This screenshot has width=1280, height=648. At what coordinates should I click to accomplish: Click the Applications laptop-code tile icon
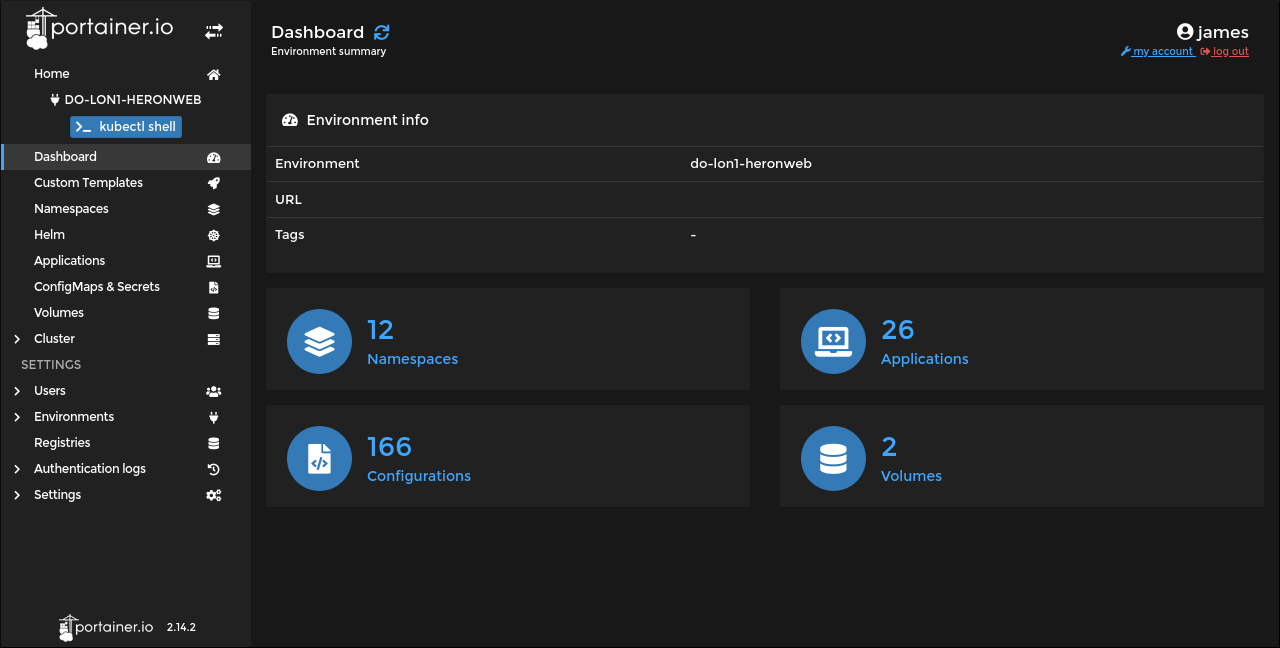tap(833, 341)
